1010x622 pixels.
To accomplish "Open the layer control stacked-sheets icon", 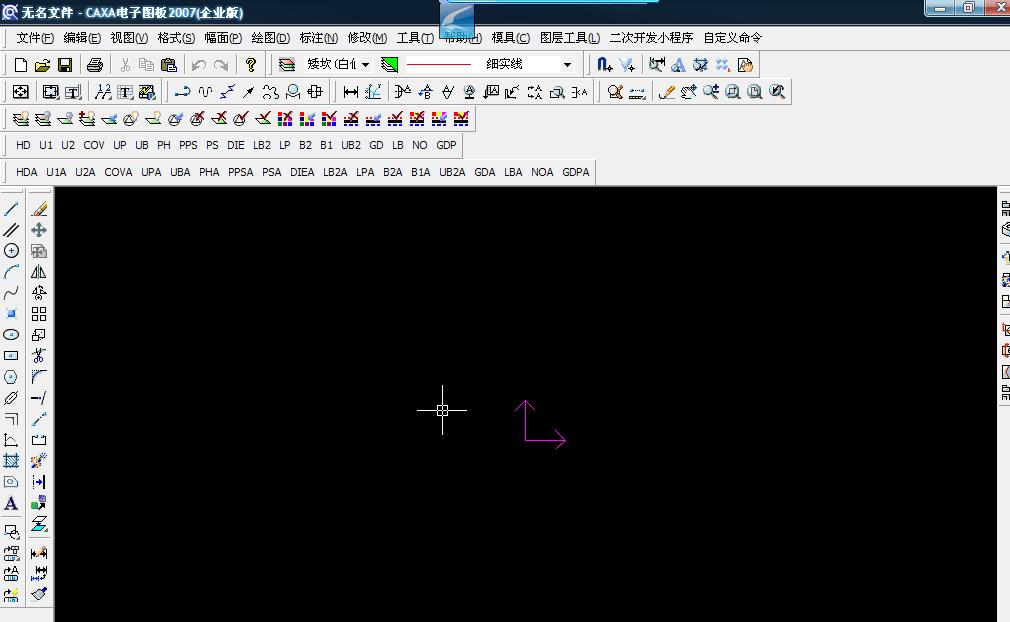I will [287, 64].
